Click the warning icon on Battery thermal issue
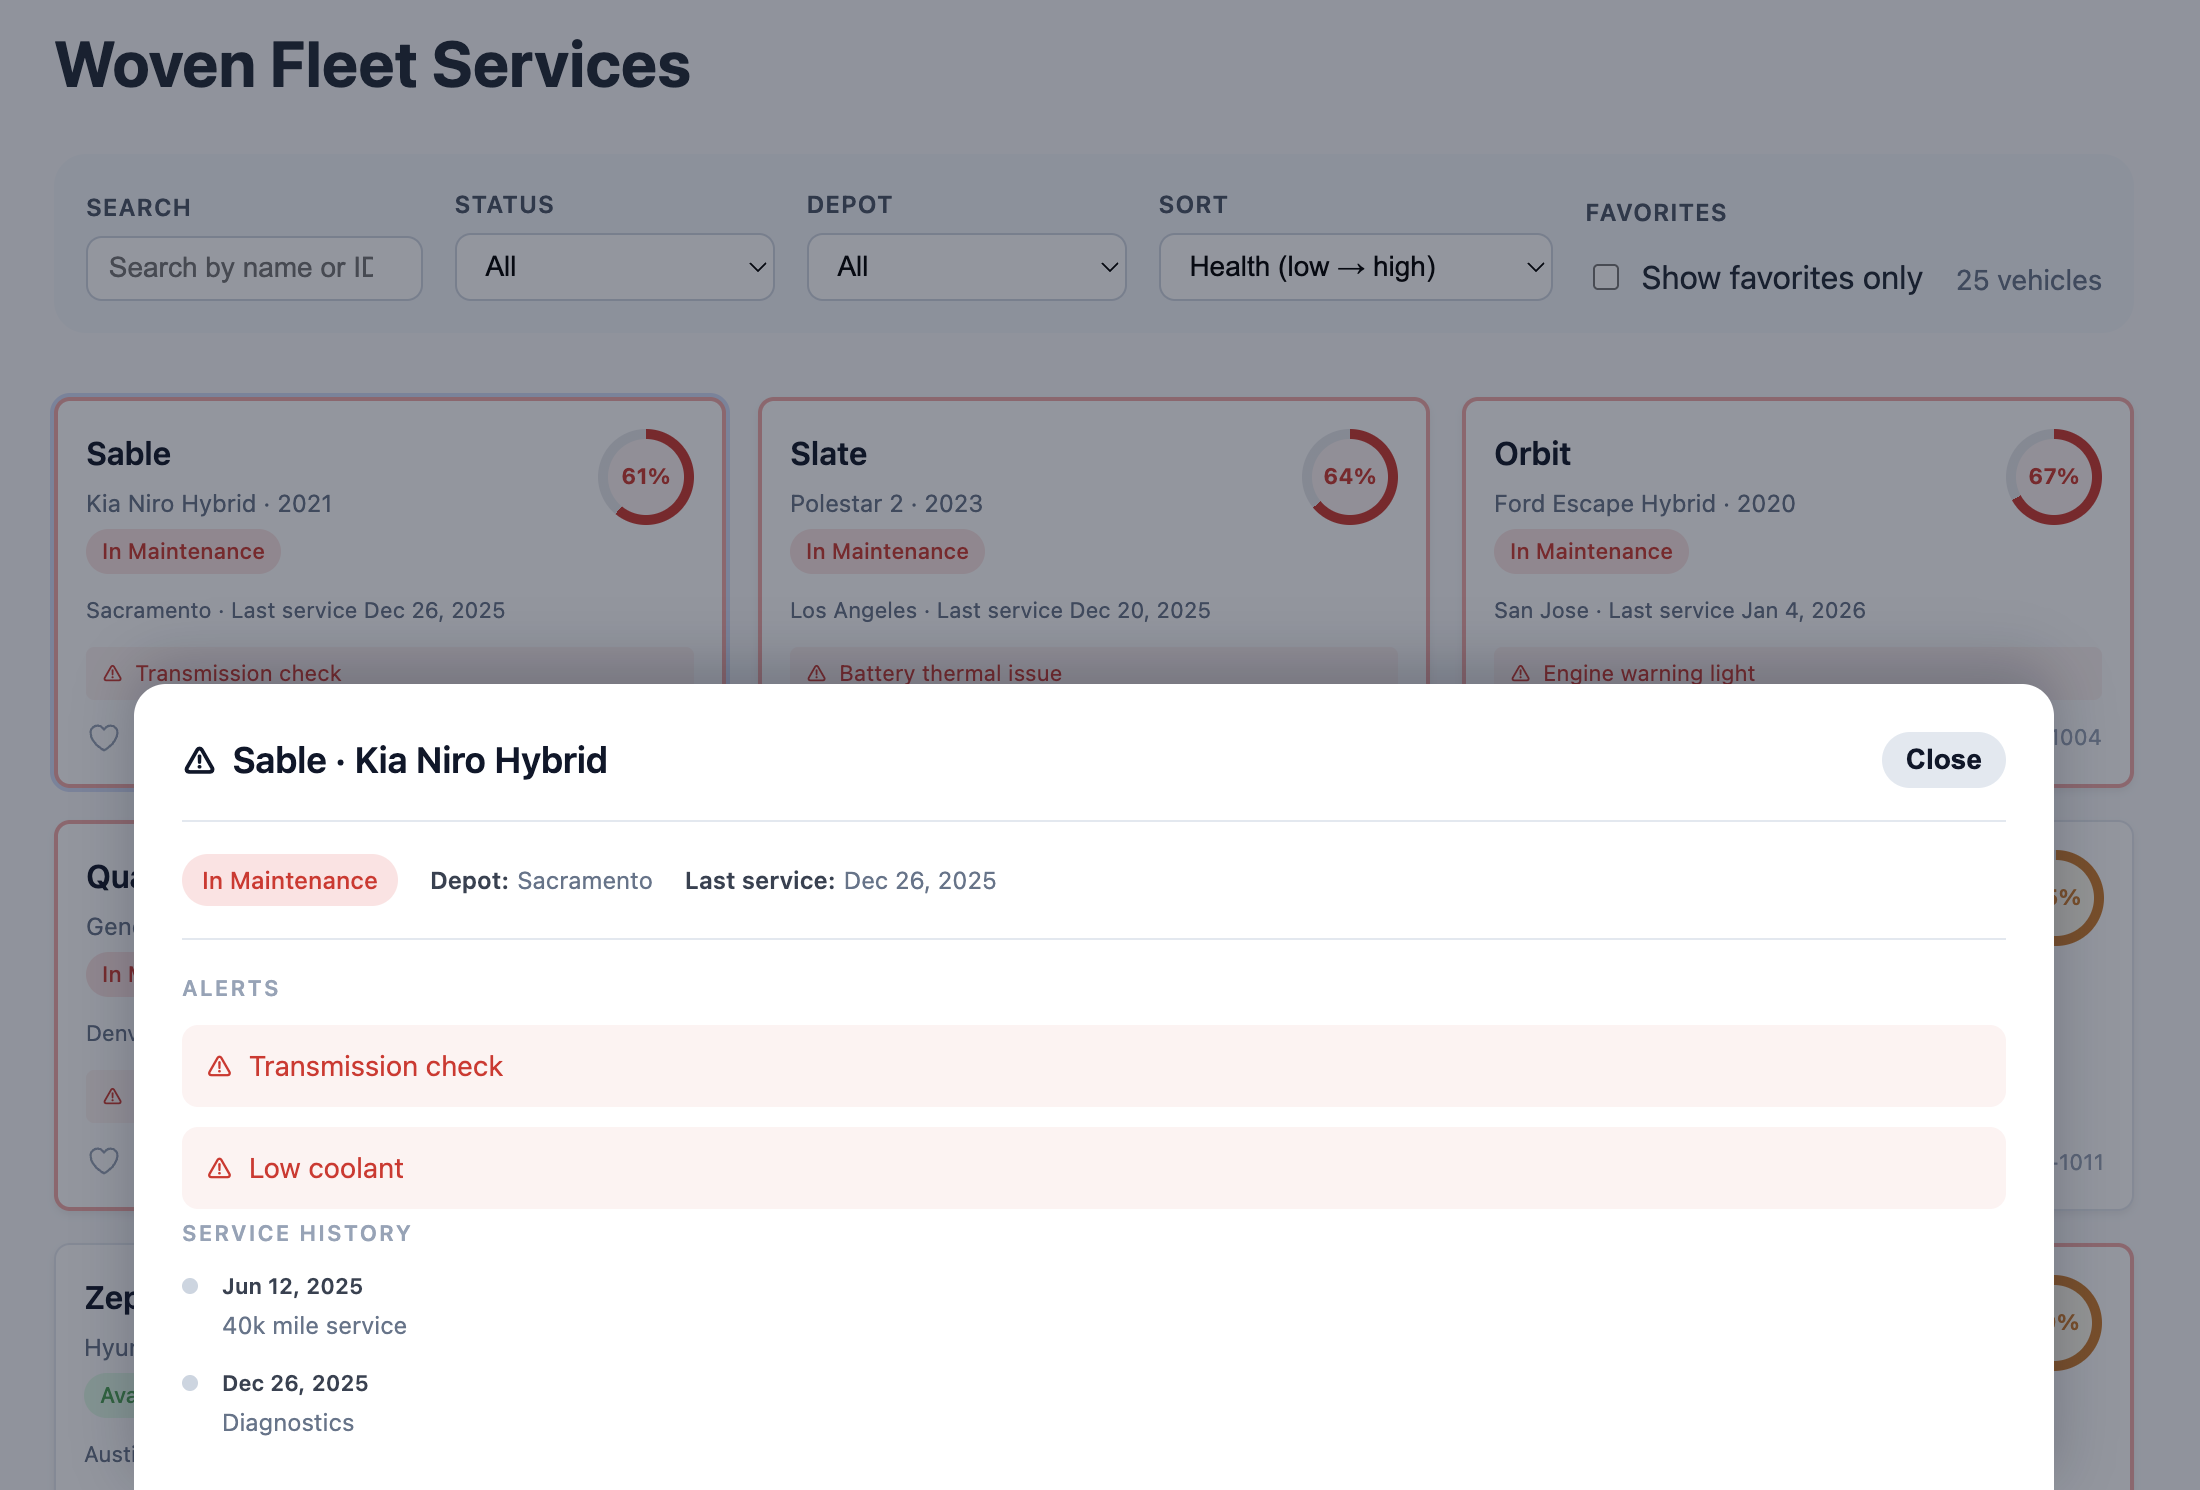 [x=816, y=673]
